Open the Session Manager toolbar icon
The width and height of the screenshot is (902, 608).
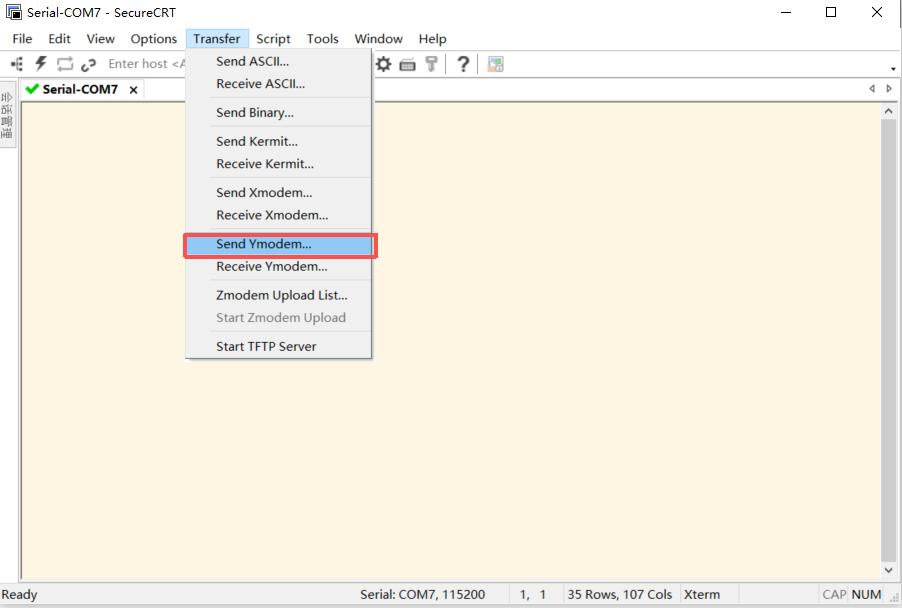(17, 64)
